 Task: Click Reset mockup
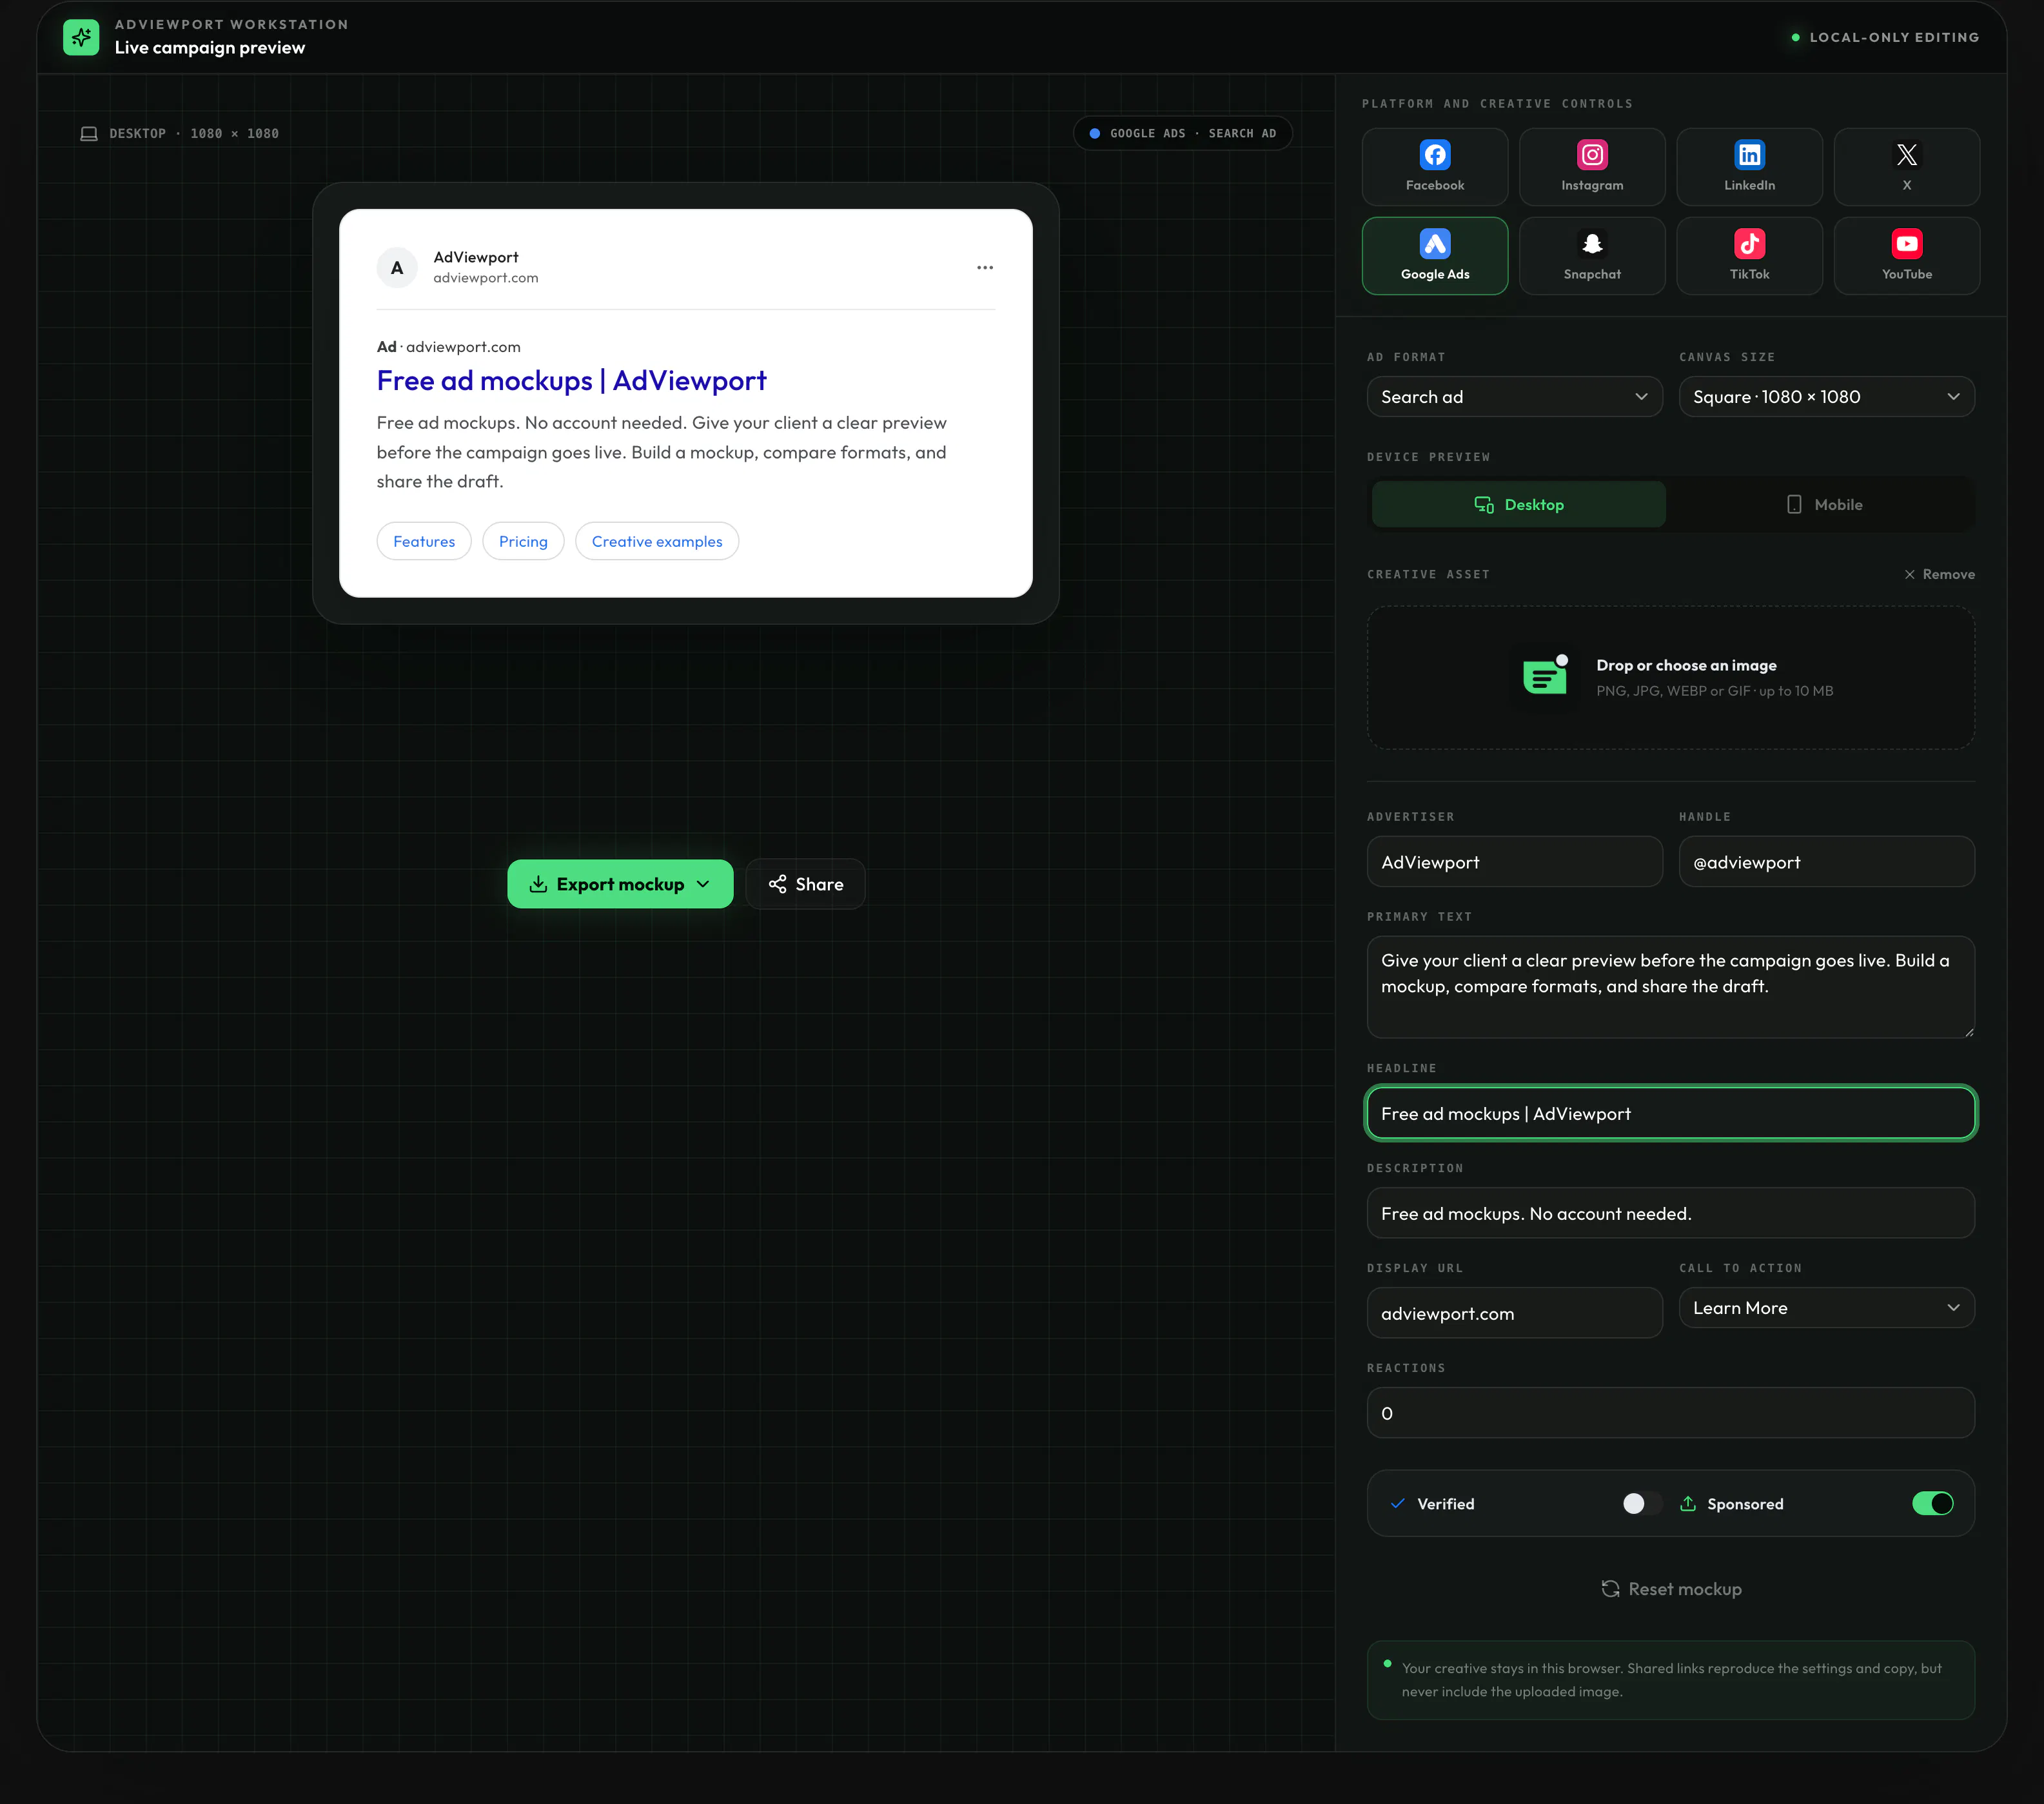(x=1671, y=1588)
